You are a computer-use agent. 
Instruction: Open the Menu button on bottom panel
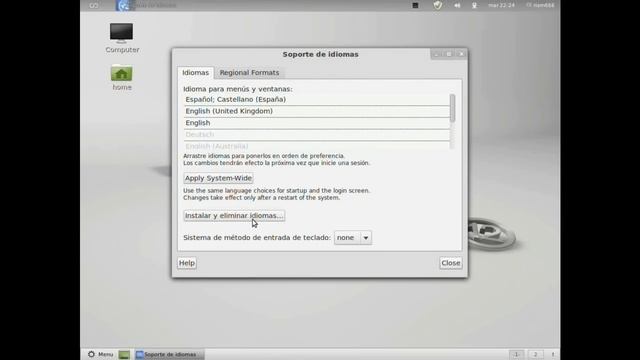(100, 354)
